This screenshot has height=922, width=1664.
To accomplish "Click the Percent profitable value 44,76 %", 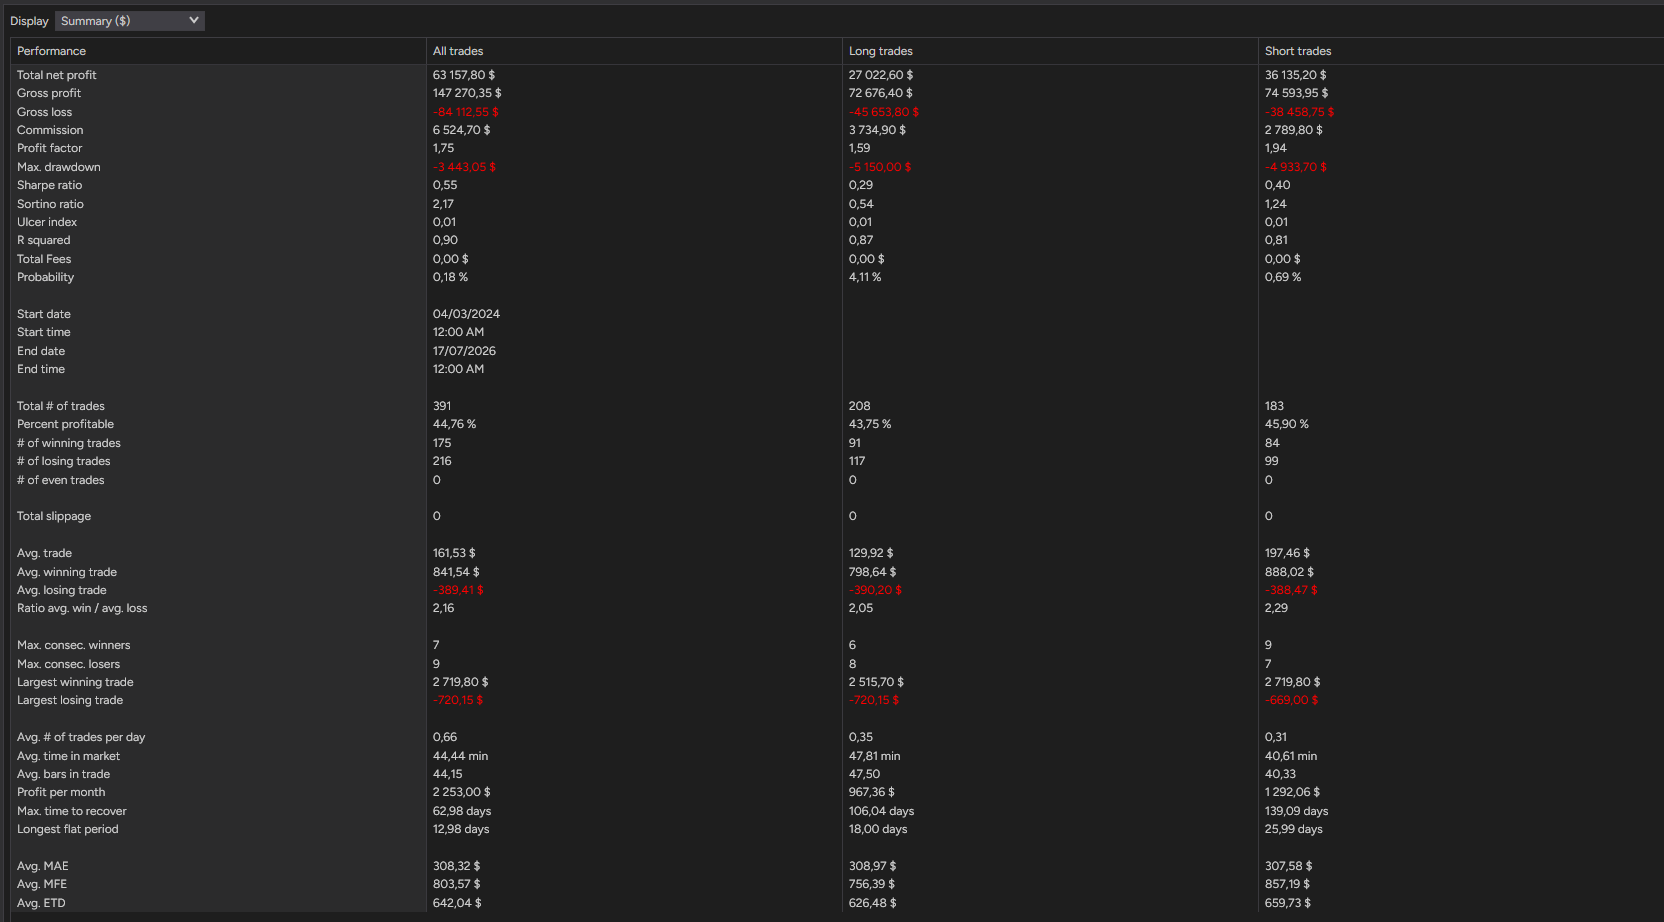I will (x=455, y=424).
